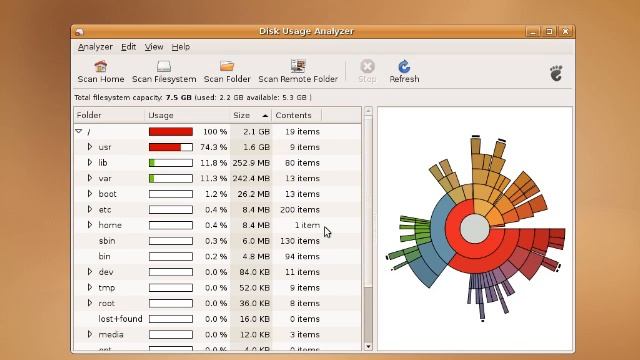
Task: Click the total filesystem capacity status text
Action: (193, 98)
